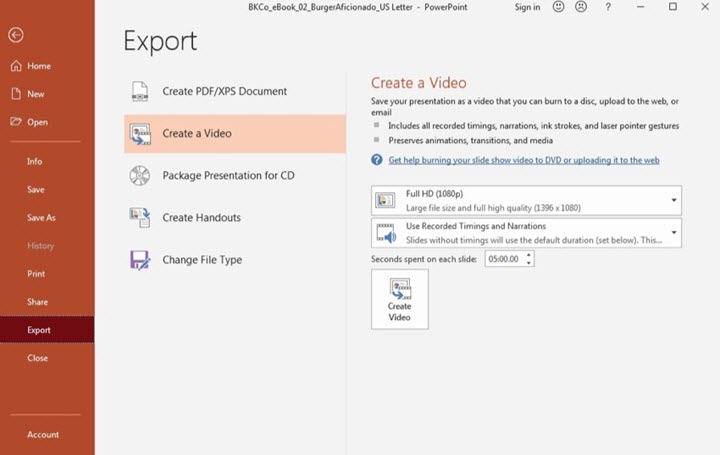720x455 pixels.
Task: Increase seconds spent on each slide
Action: (529, 255)
